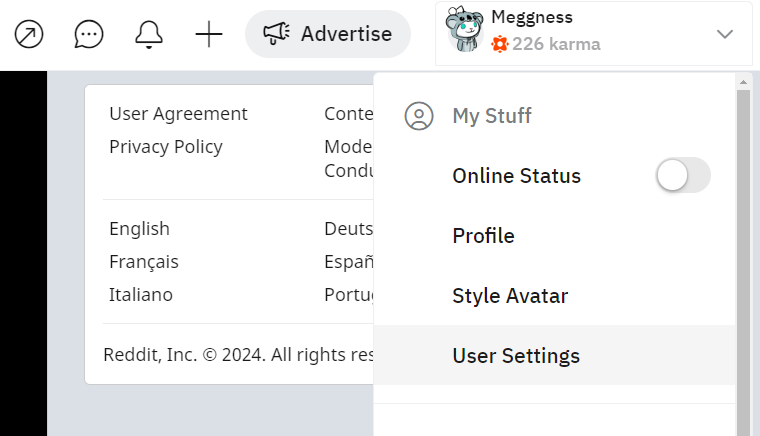Click the orange karma badge icon
760x436 pixels.
click(500, 44)
